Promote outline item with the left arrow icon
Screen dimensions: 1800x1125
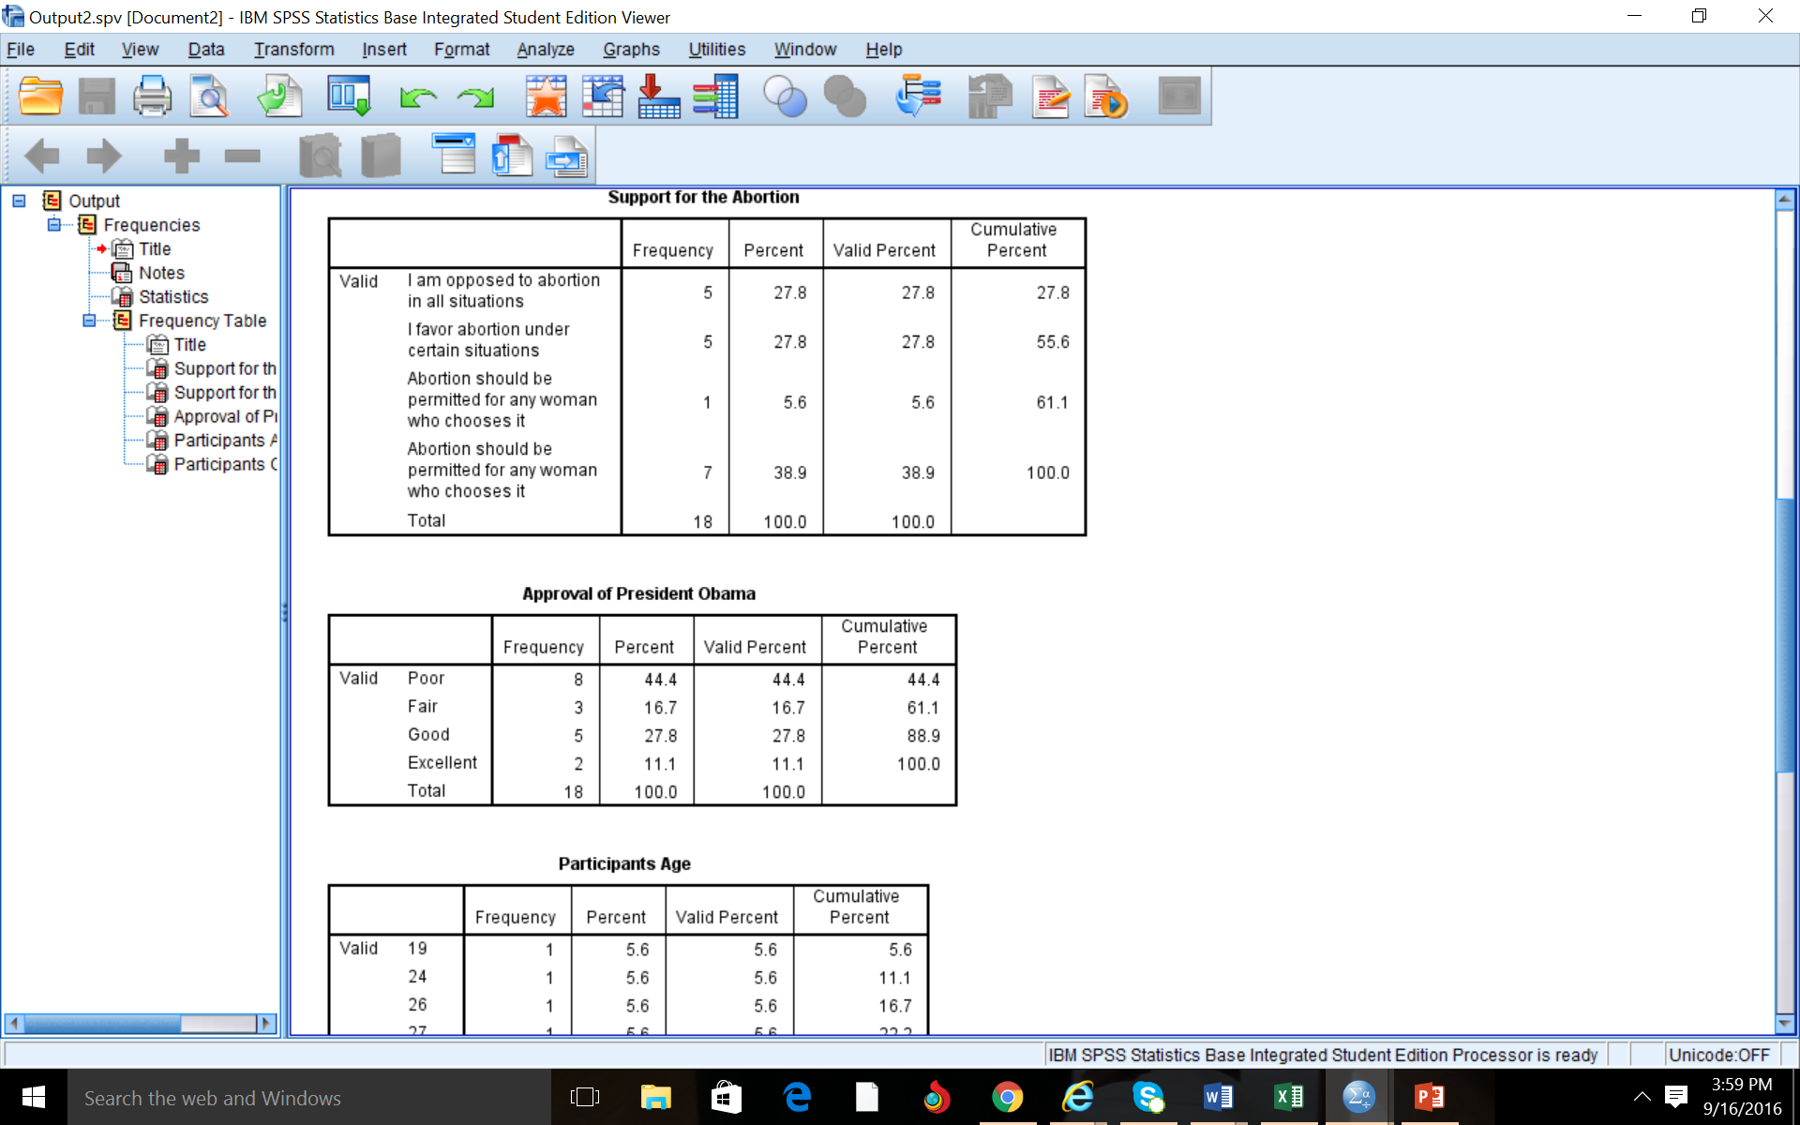coord(42,156)
